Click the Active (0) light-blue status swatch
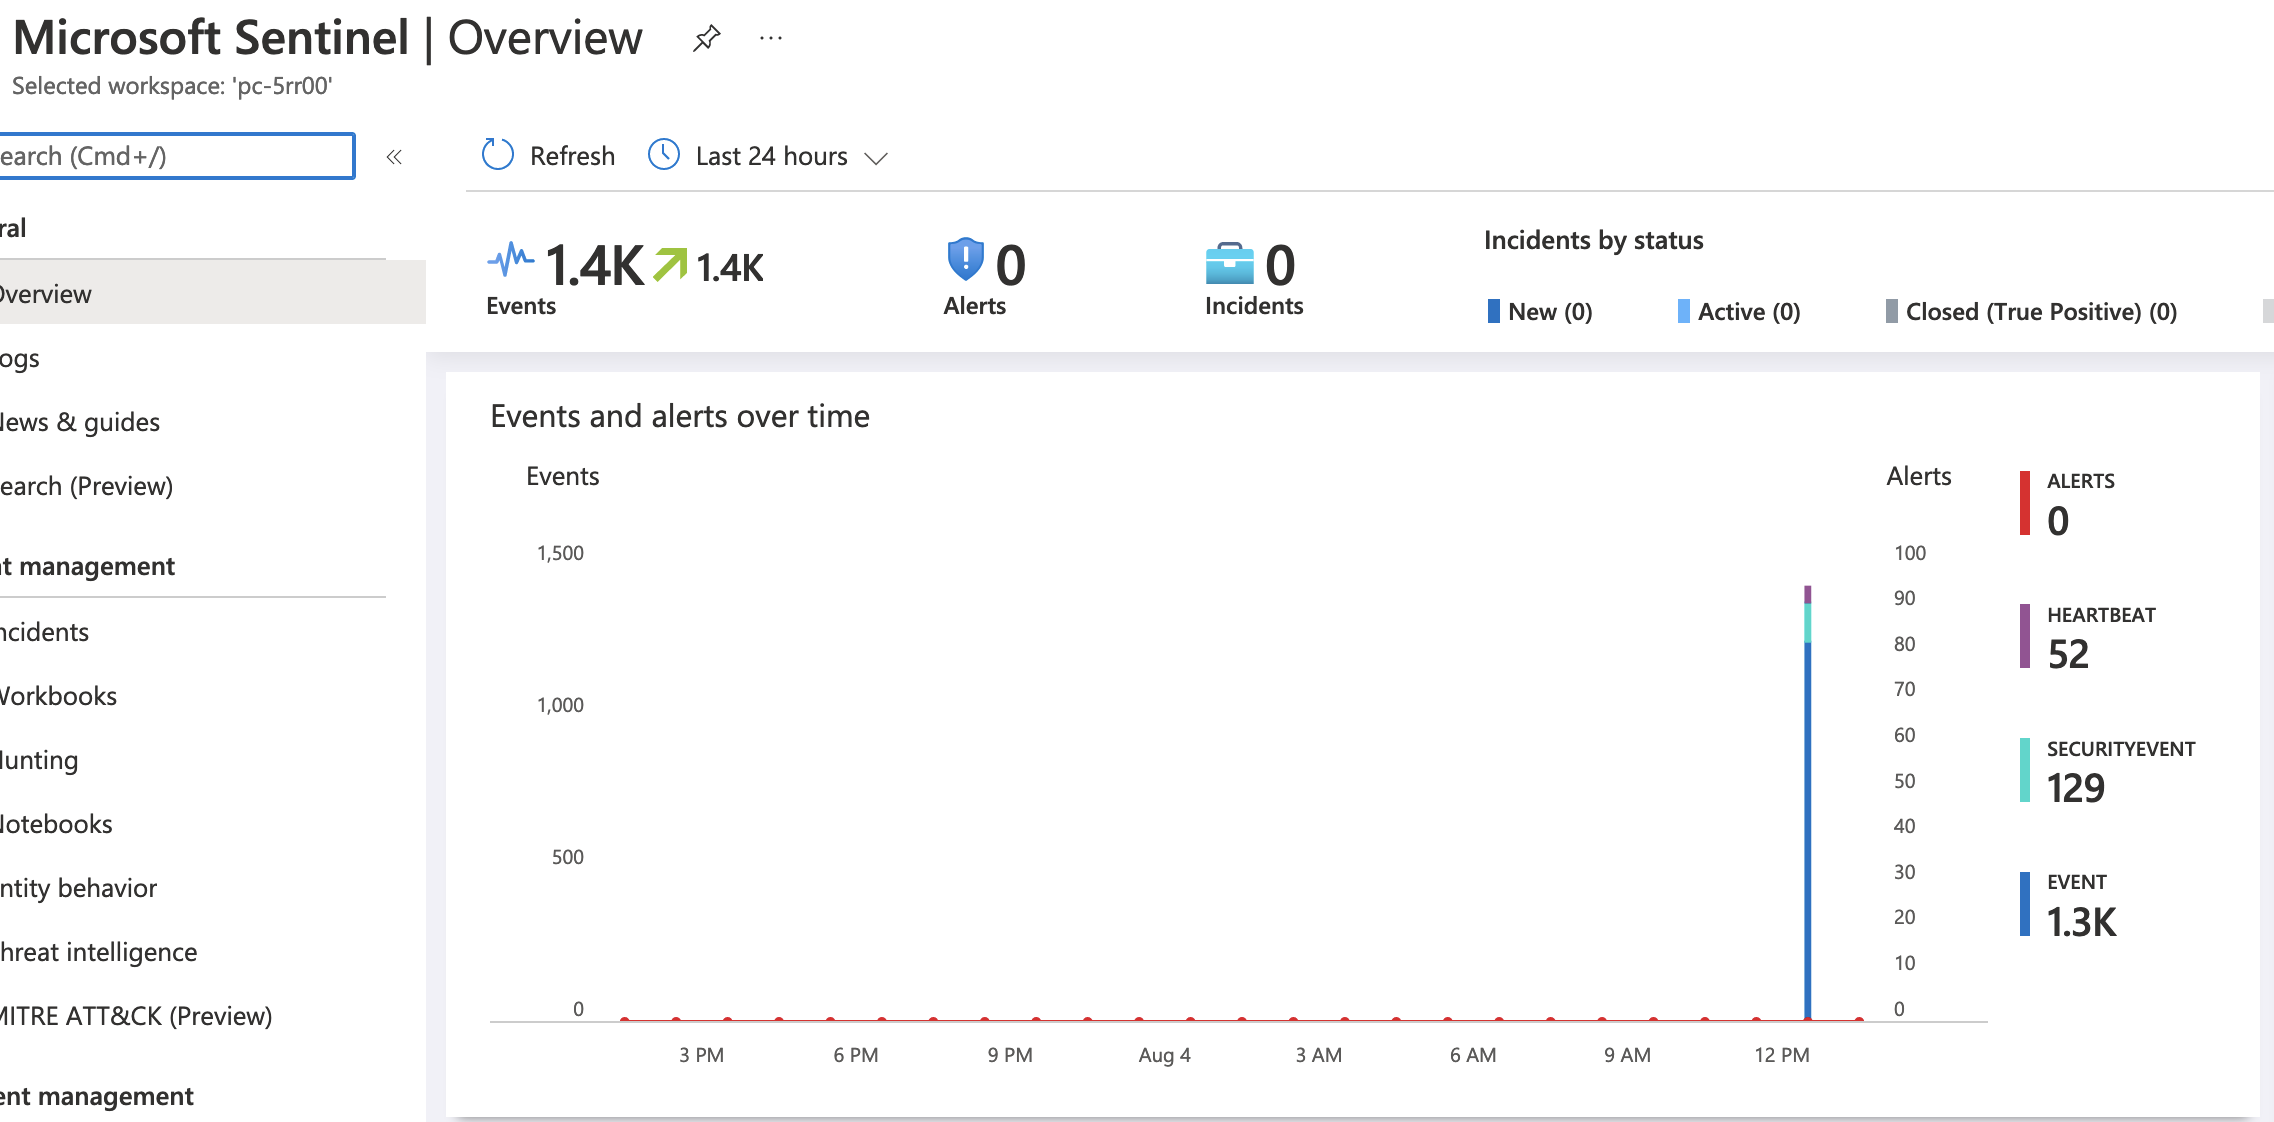Image resolution: width=2274 pixels, height=1122 pixels. [1684, 312]
